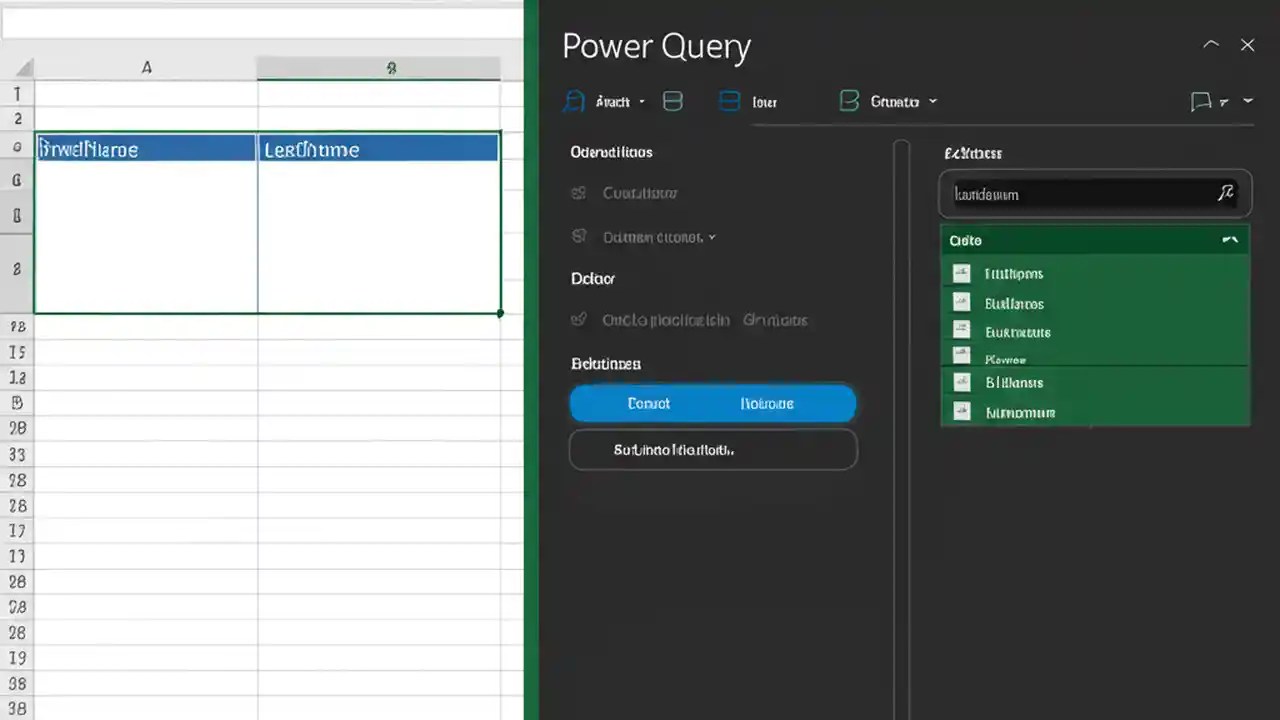This screenshot has width=1280, height=720.
Task: Select the first dimmed option in the left panel
Action: [x=639, y=193]
